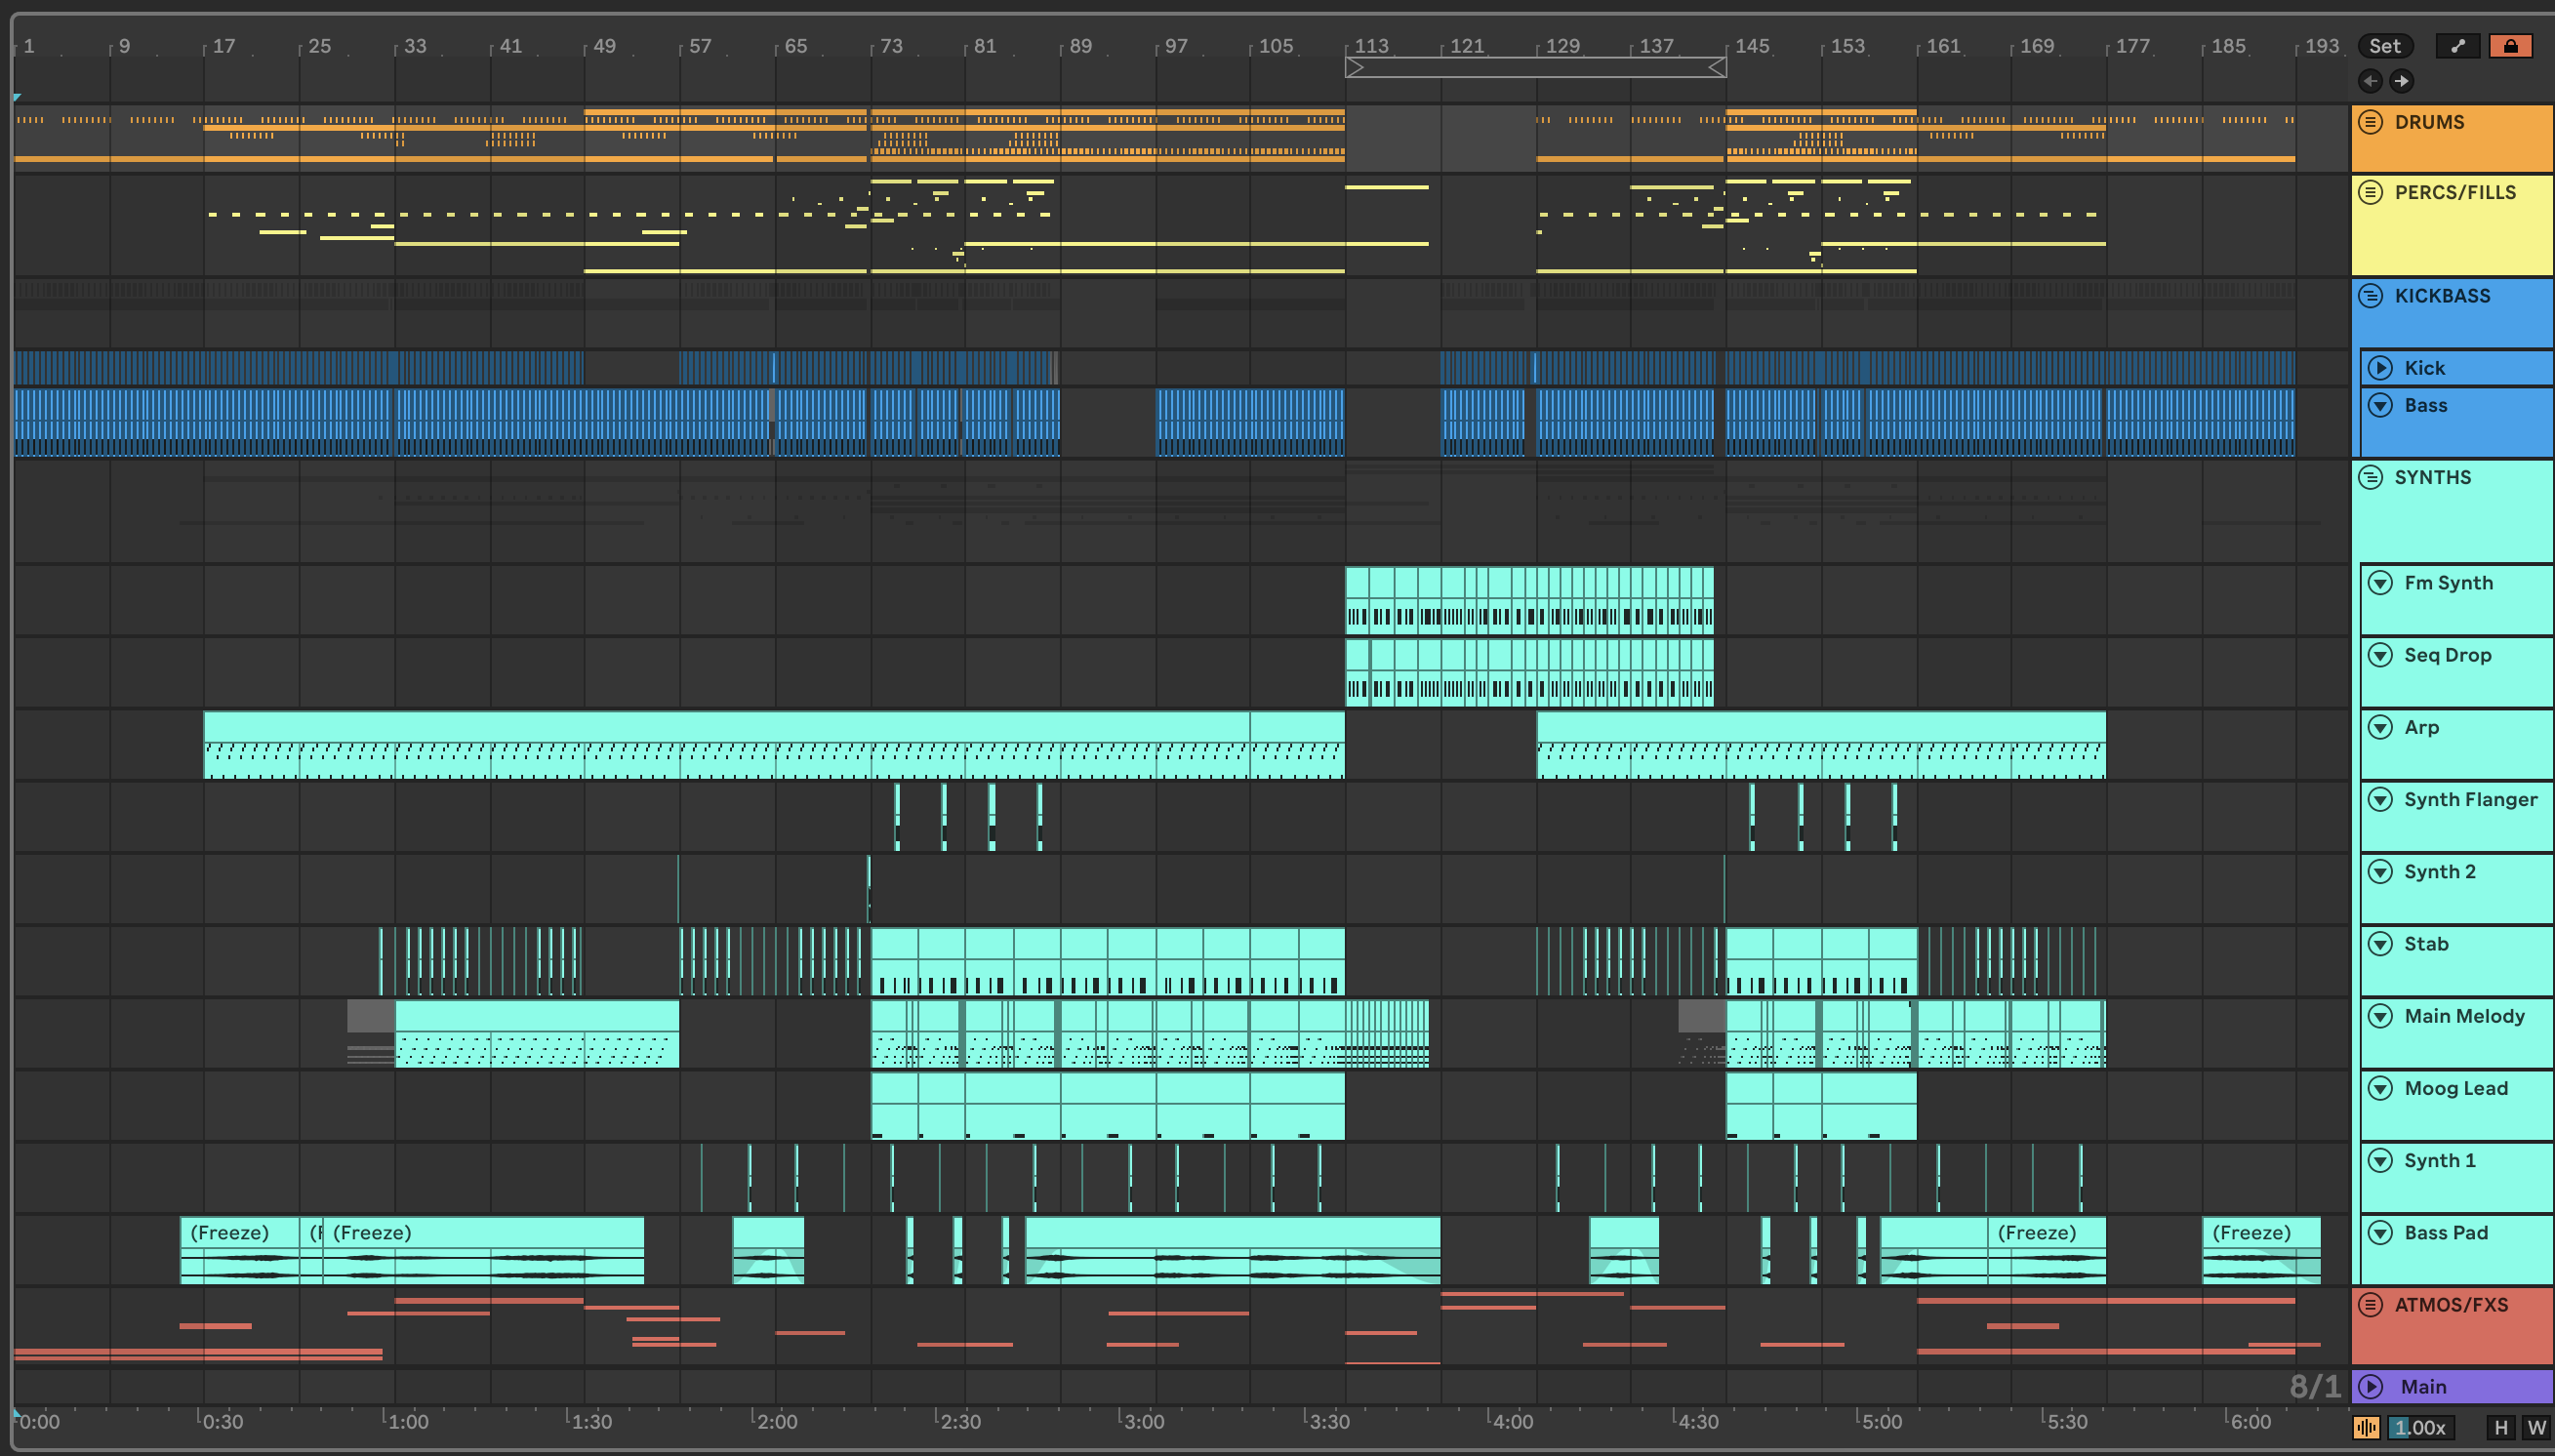The width and height of the screenshot is (2555, 1456).
Task: Collapse the Fm Synth track arrow
Action: click(2380, 583)
